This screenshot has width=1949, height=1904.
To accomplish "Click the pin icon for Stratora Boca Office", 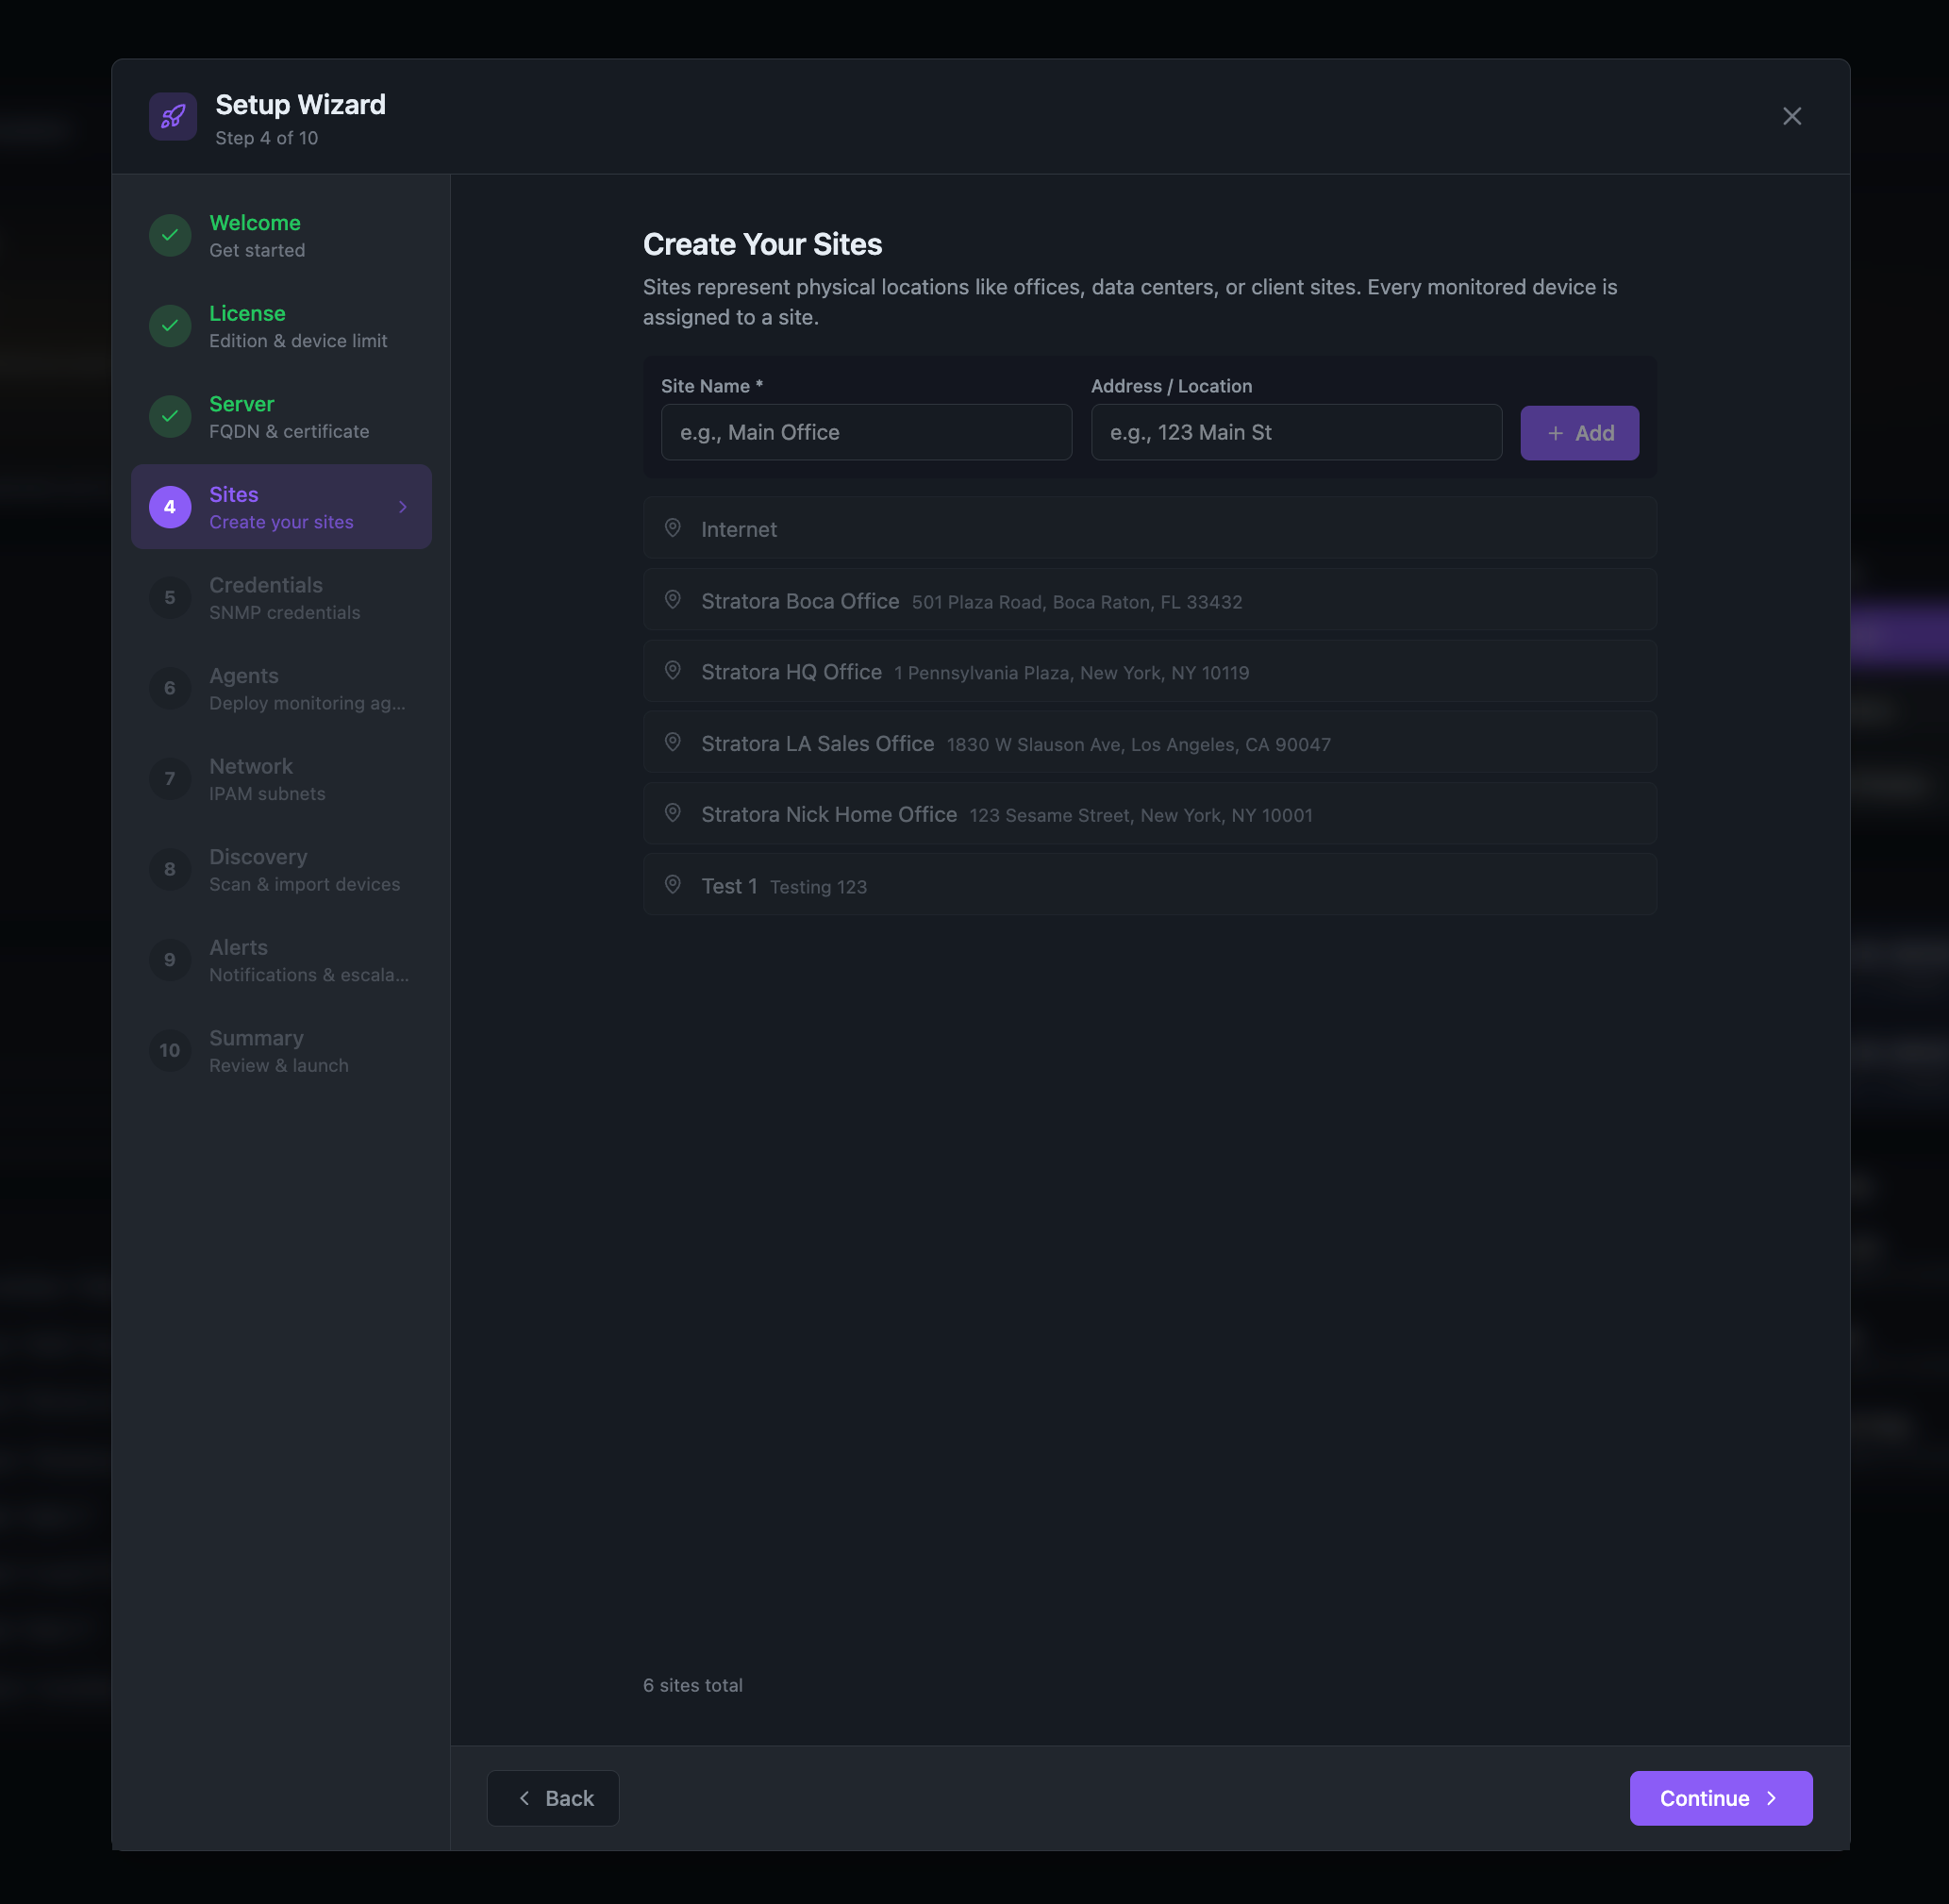I will point(673,600).
